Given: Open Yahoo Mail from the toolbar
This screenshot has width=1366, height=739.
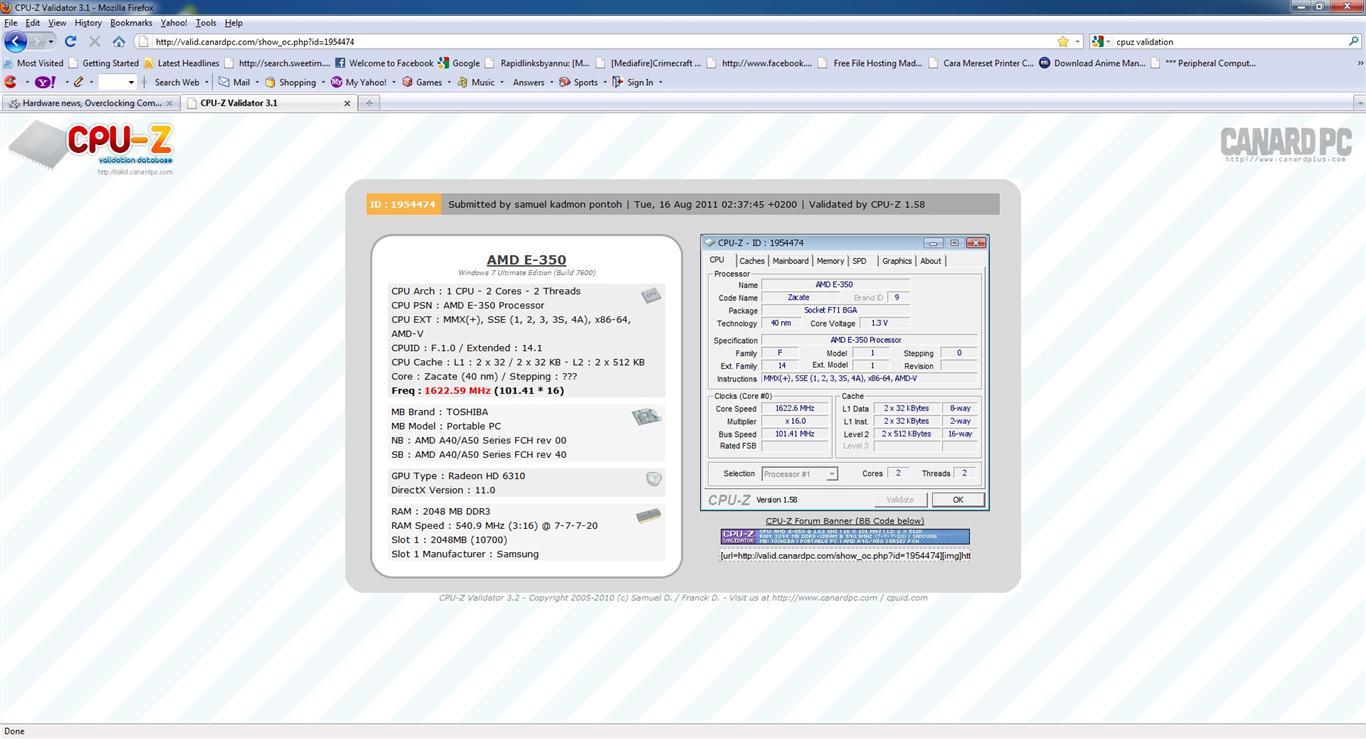Looking at the screenshot, I should (235, 82).
